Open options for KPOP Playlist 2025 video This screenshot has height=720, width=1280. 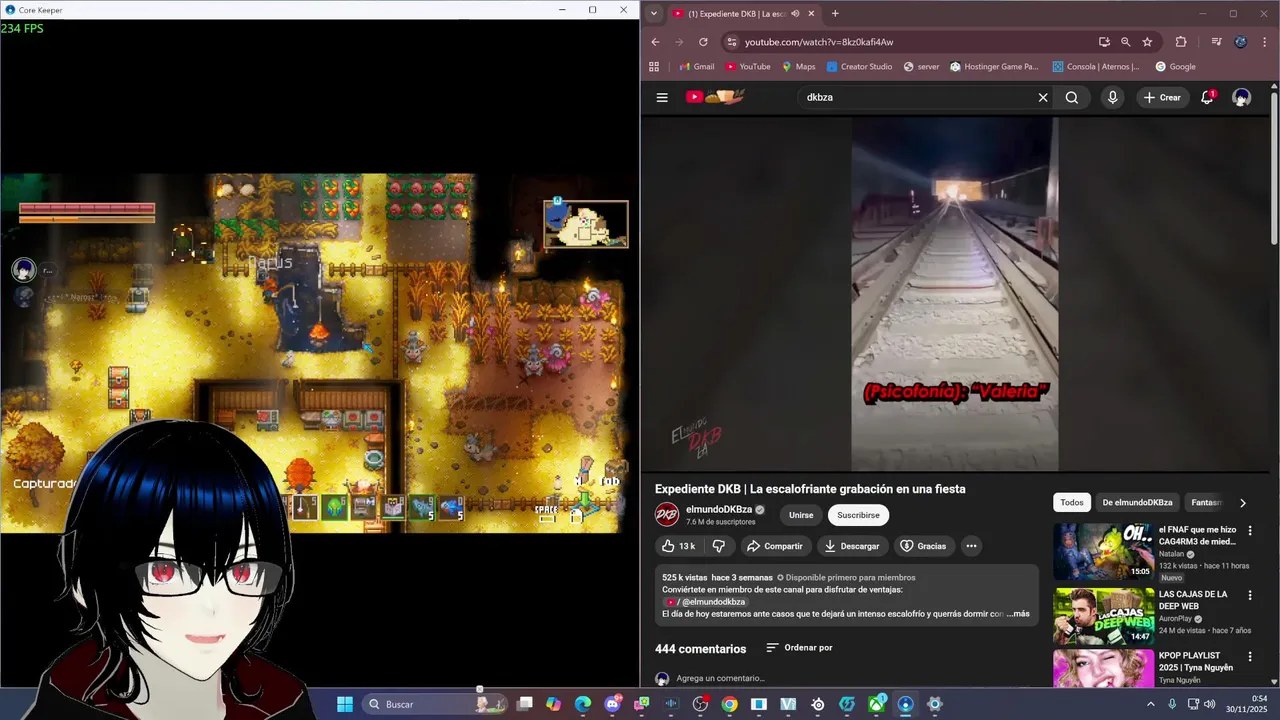coord(1249,657)
